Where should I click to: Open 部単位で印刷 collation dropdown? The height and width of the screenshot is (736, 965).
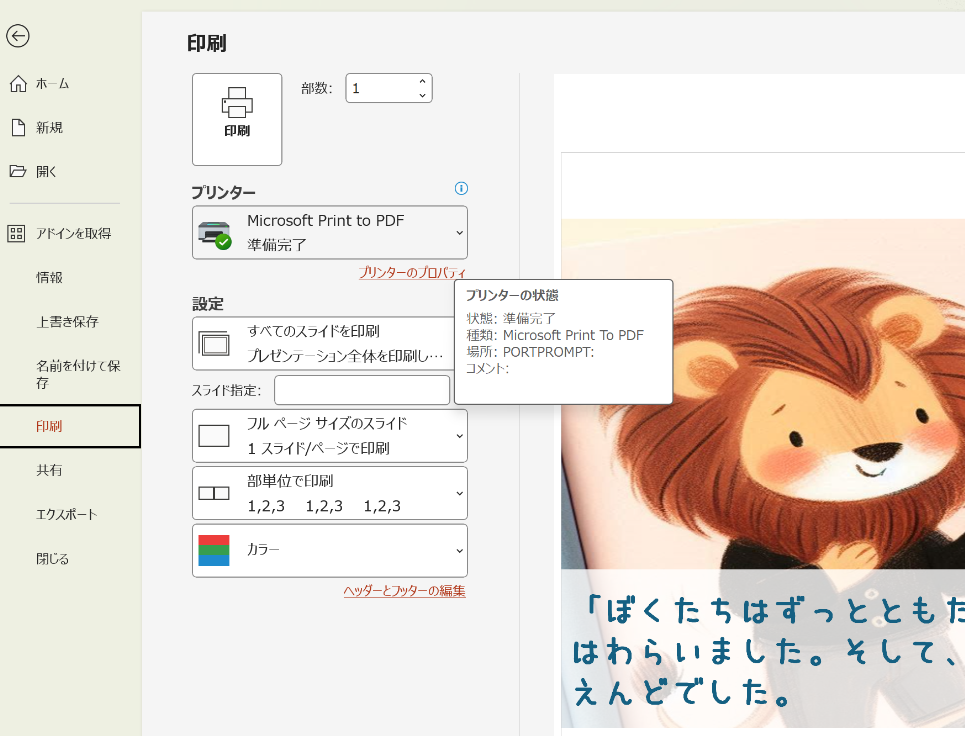point(330,493)
